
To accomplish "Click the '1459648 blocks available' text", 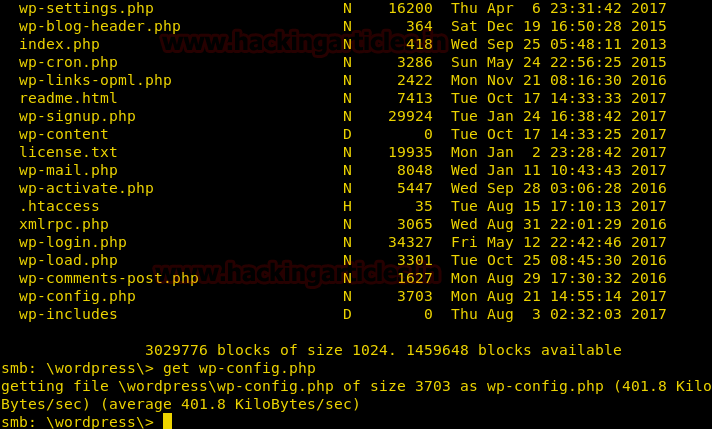I will [514, 350].
